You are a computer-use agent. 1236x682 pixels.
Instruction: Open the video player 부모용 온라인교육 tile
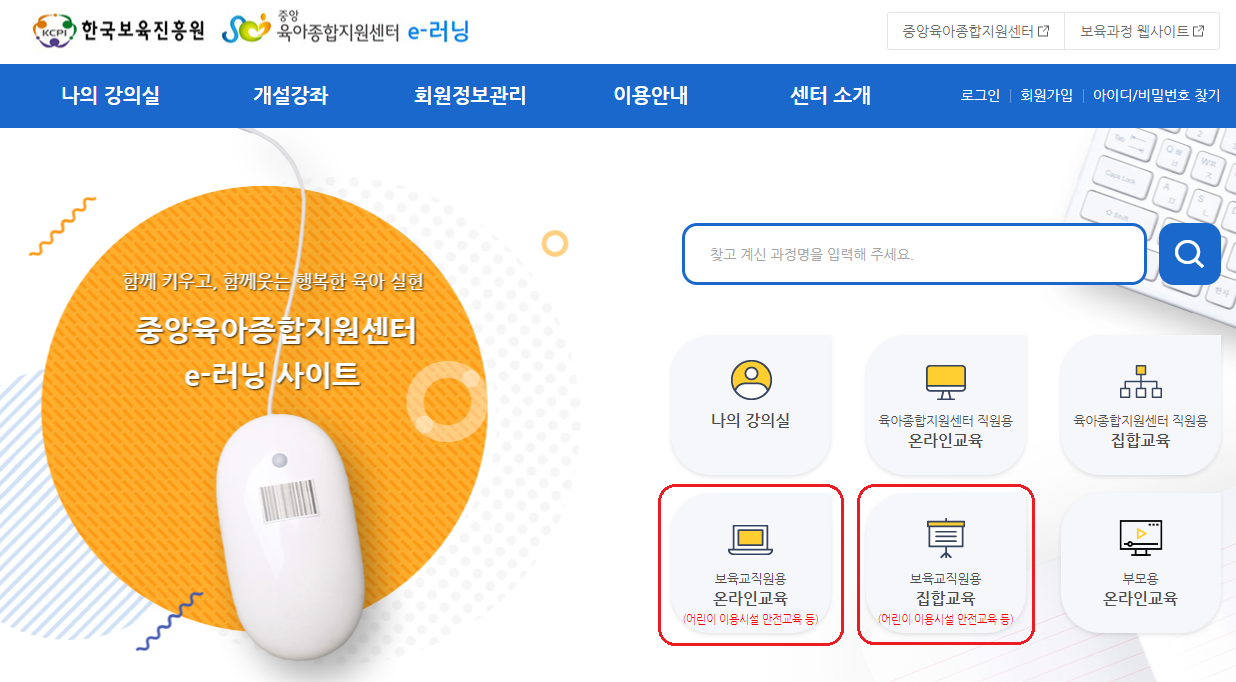(1140, 565)
